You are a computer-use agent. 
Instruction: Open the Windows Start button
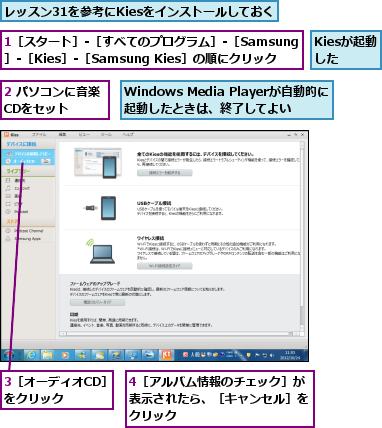pyautogui.click(x=8, y=355)
